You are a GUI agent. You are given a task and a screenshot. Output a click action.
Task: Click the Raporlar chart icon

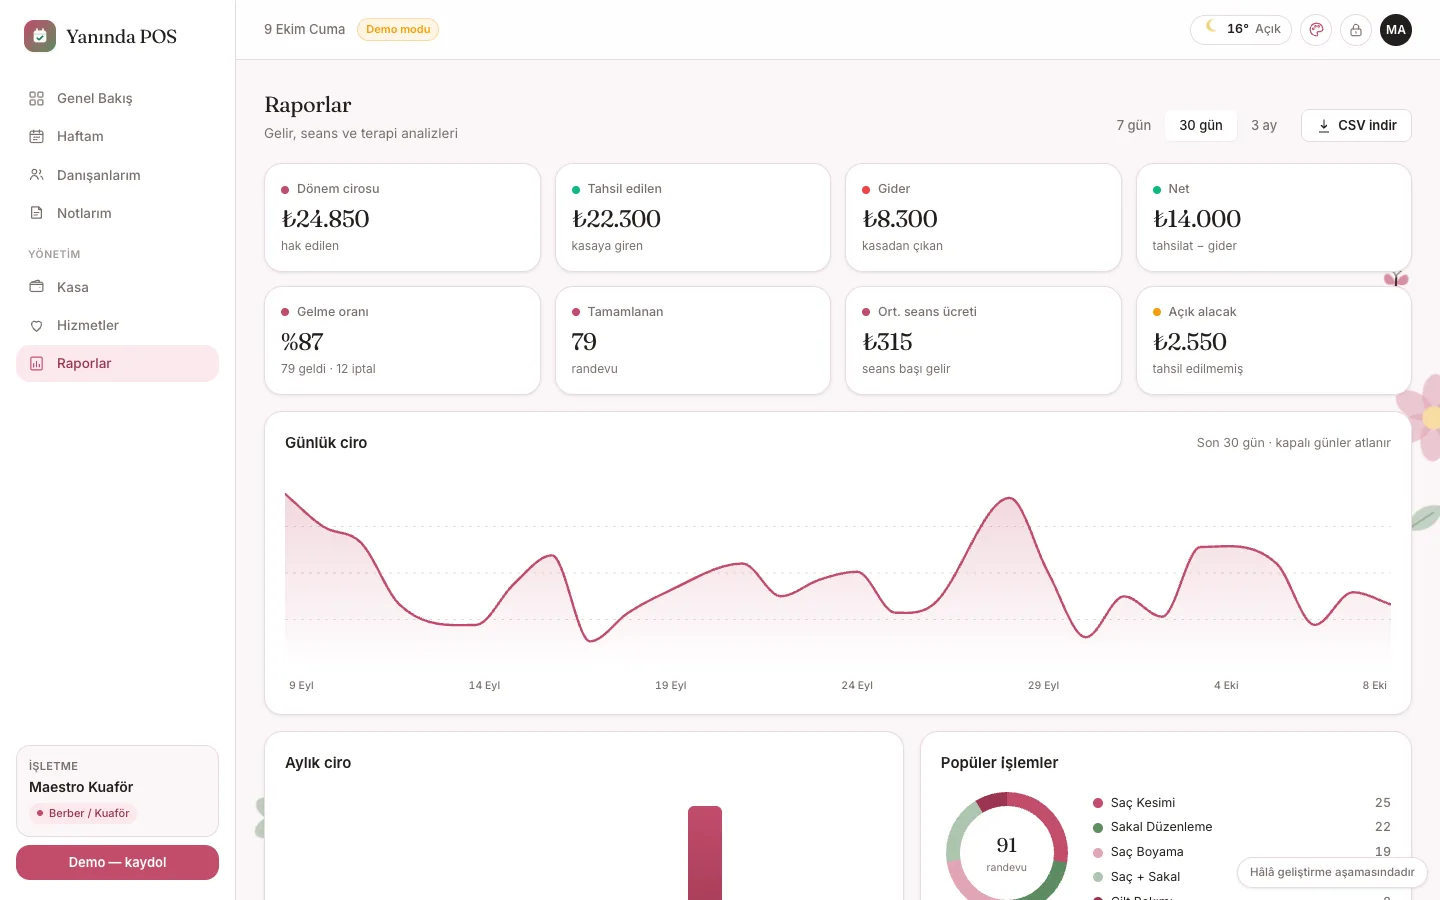pos(37,363)
